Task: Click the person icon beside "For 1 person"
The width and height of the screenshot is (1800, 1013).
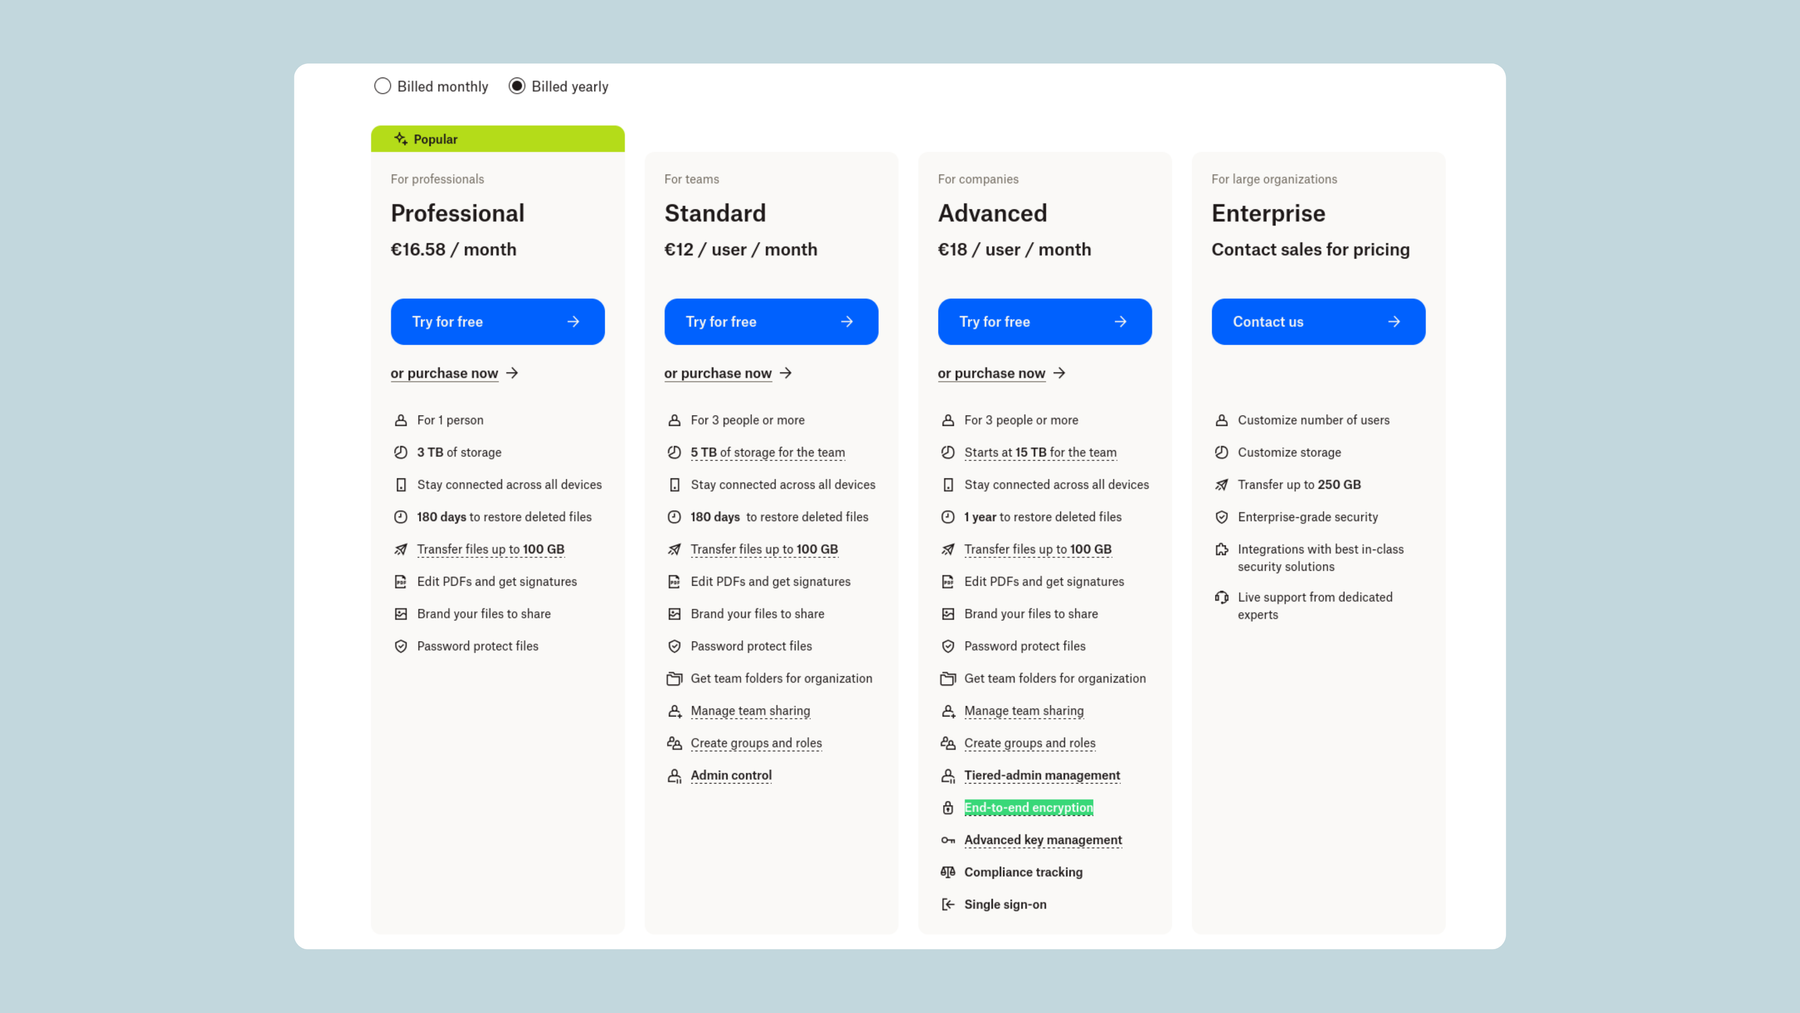Action: pos(401,420)
